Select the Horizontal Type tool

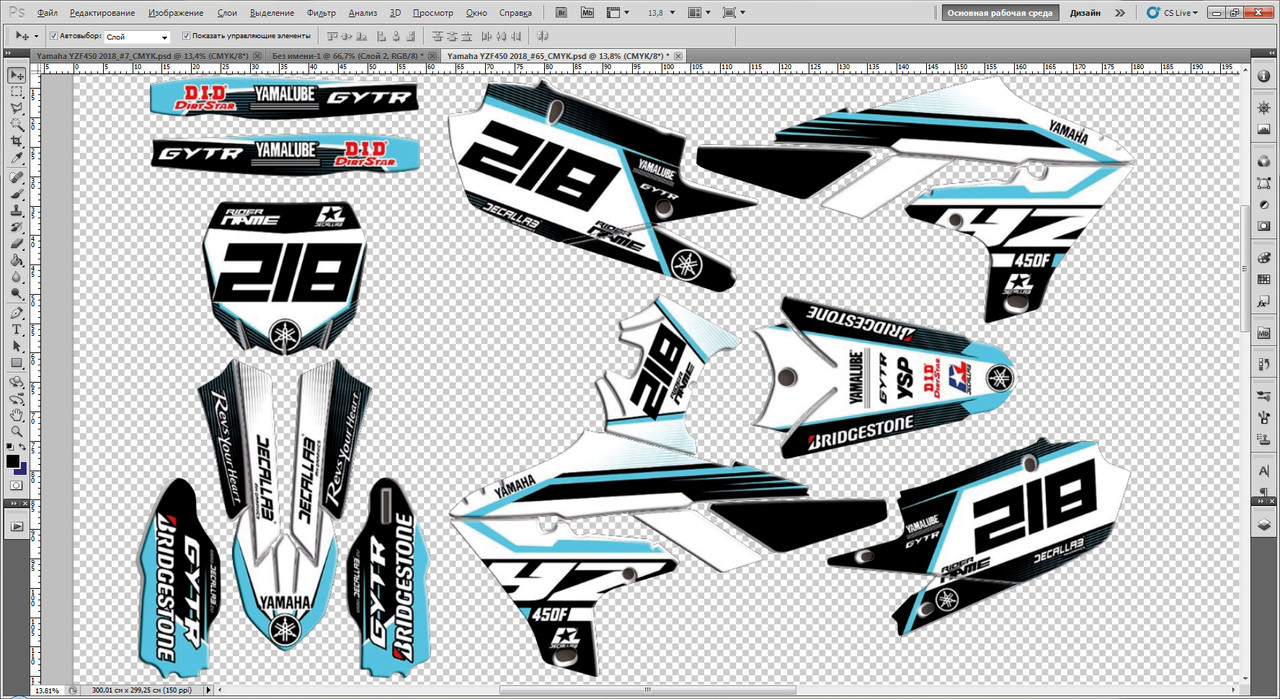[17, 330]
